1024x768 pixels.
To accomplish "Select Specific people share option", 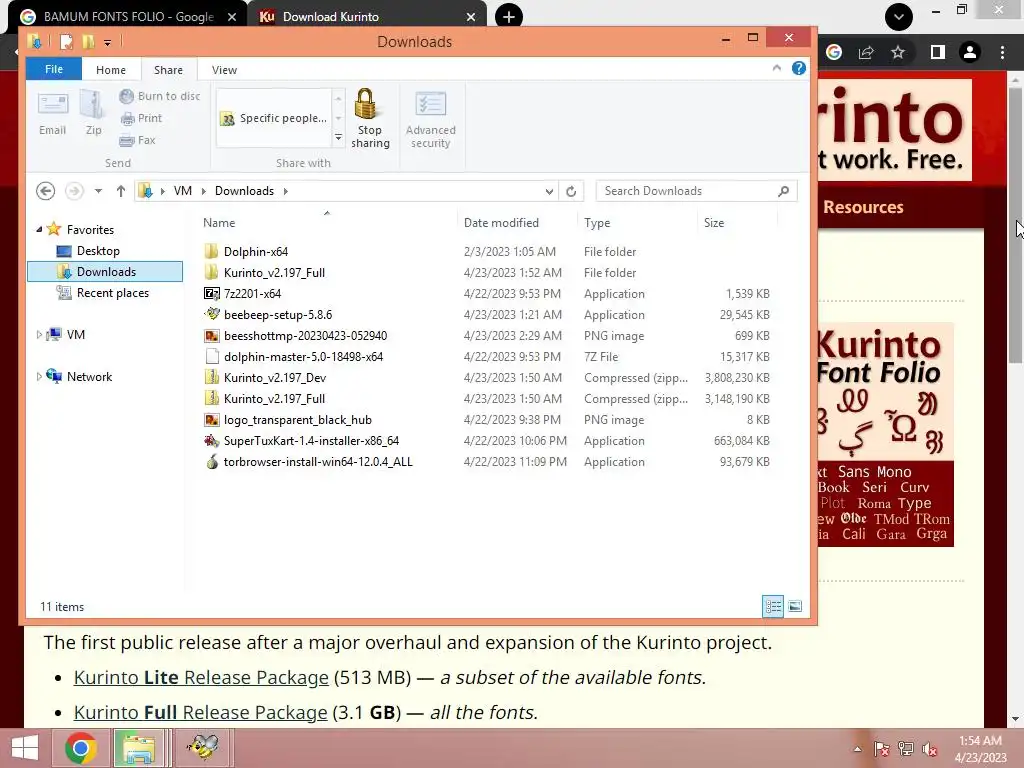I will tap(274, 118).
